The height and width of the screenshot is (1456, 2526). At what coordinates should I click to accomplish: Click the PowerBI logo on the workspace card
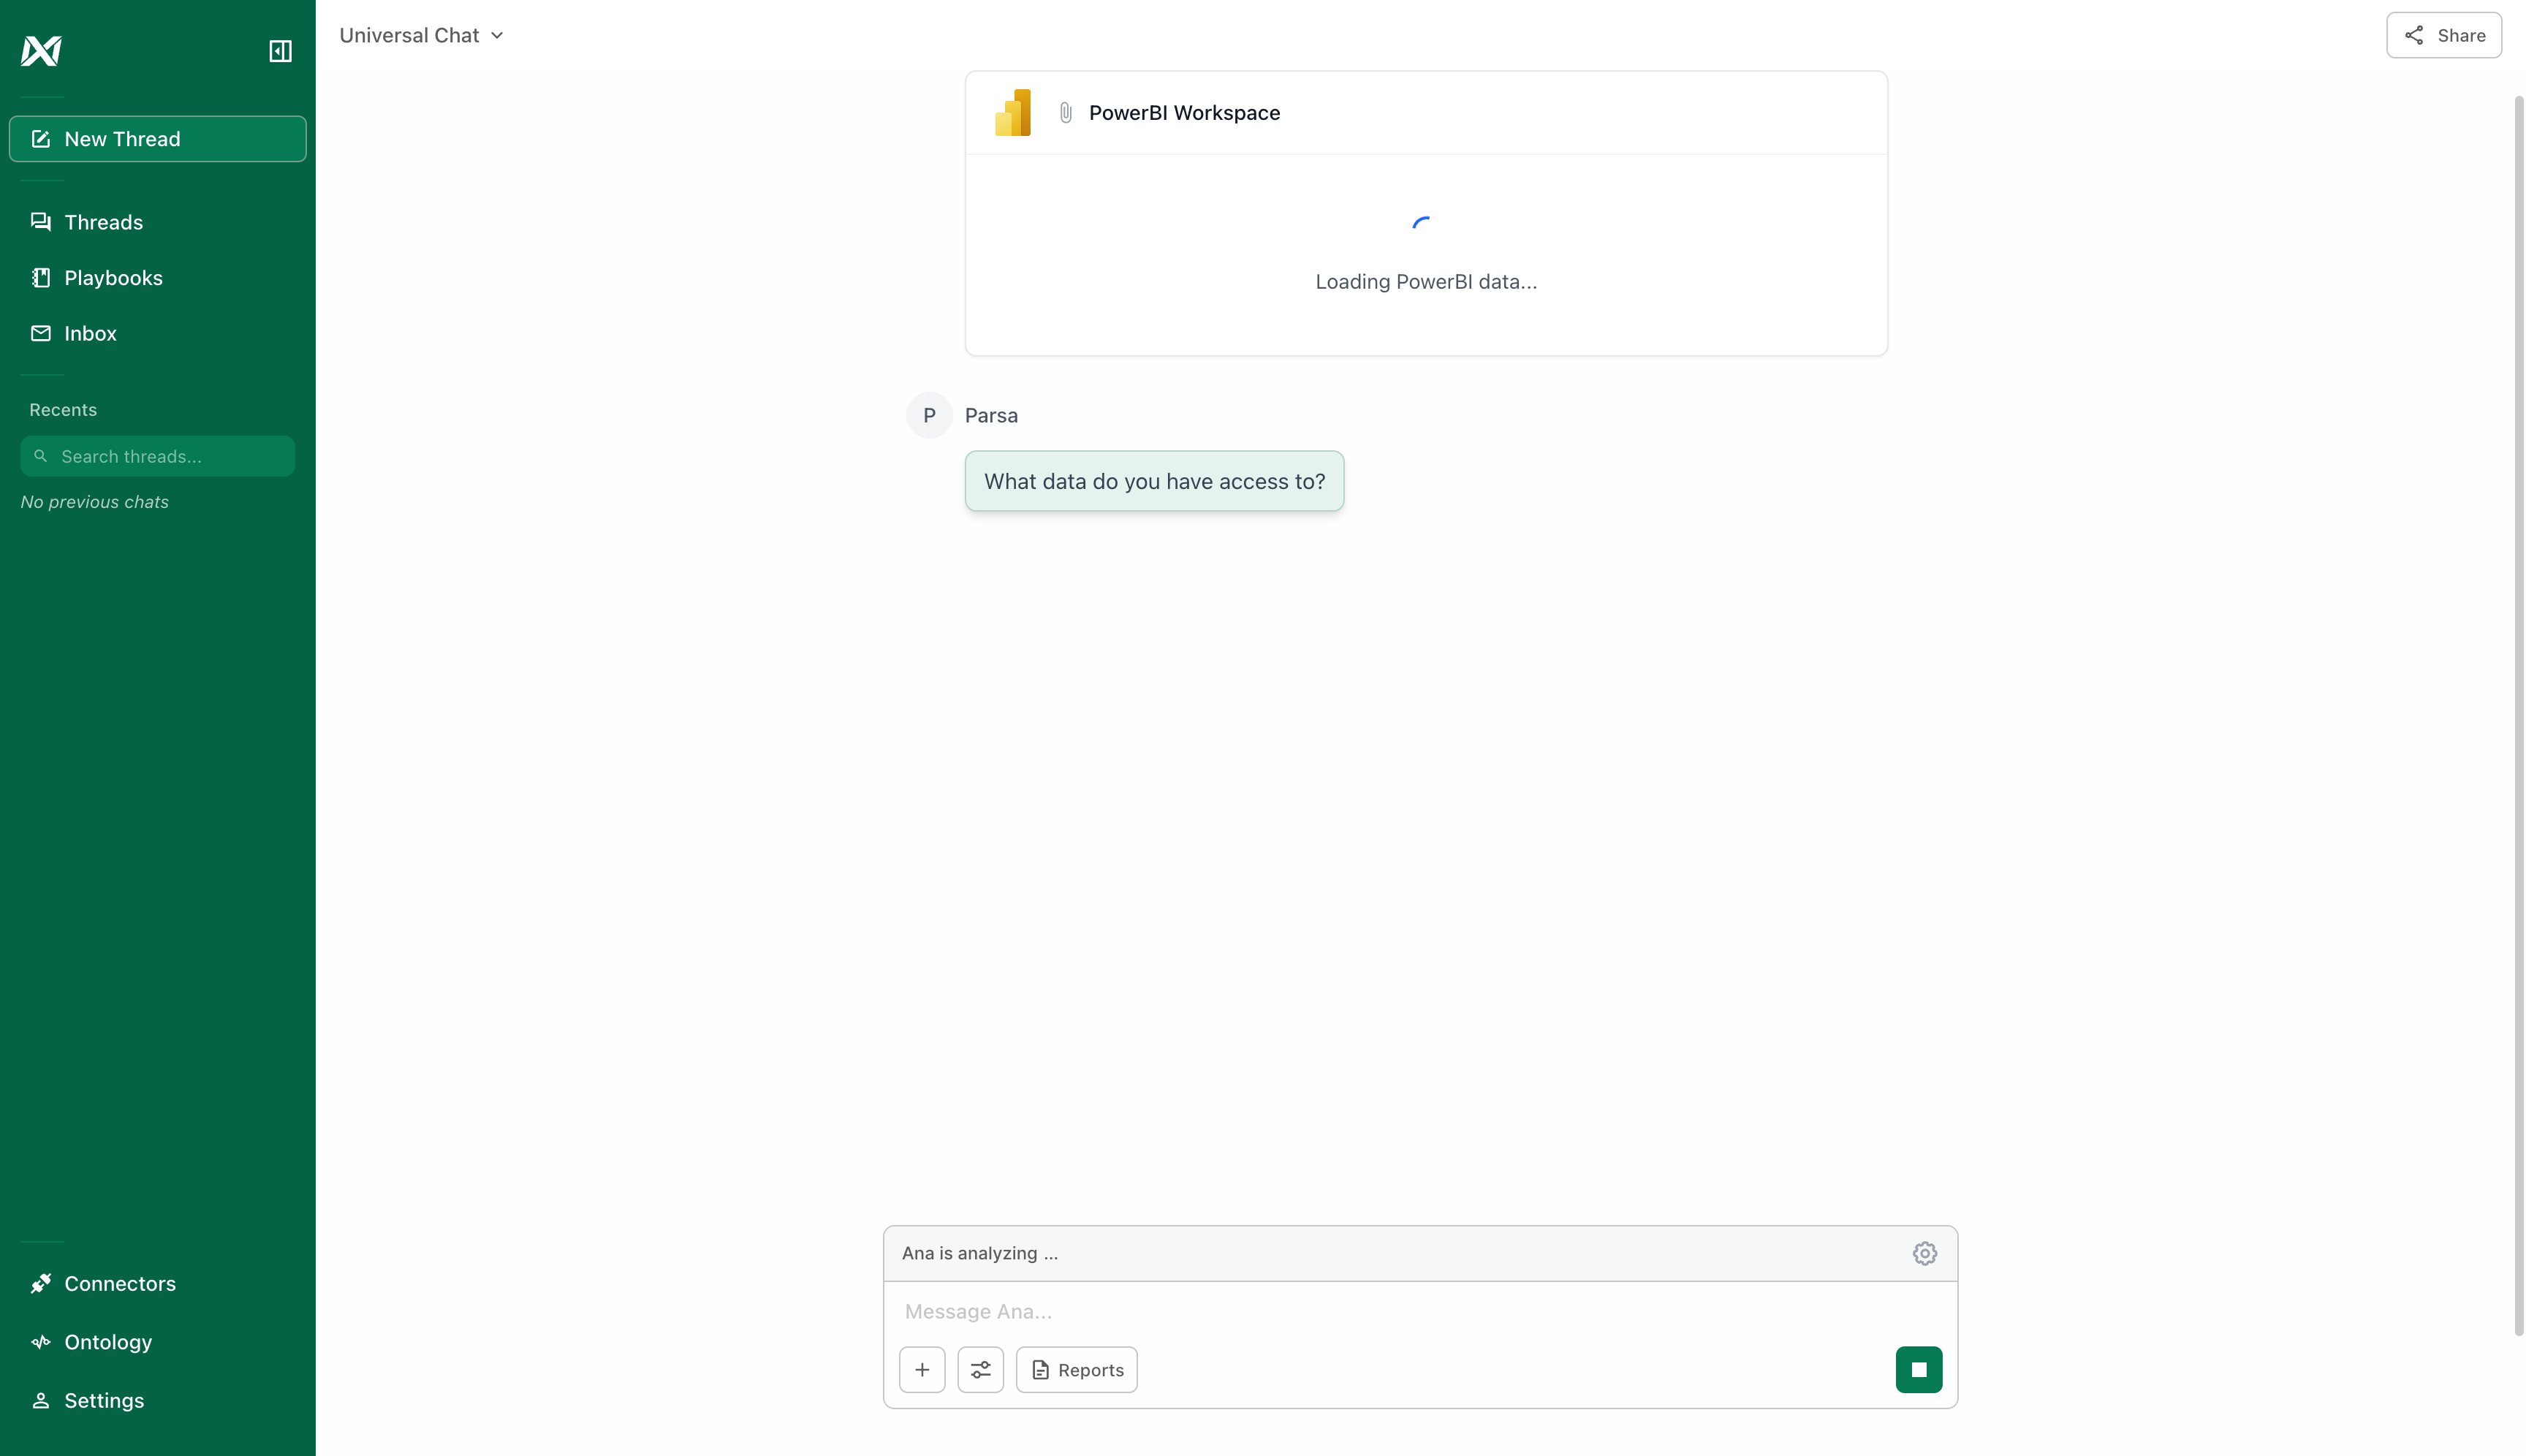point(1013,112)
